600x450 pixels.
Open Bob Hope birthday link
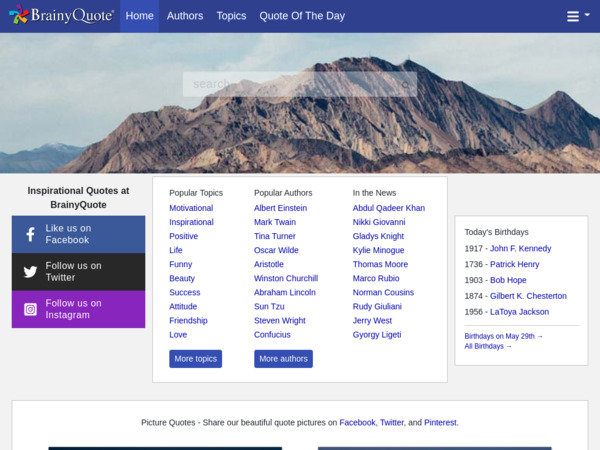tap(508, 280)
